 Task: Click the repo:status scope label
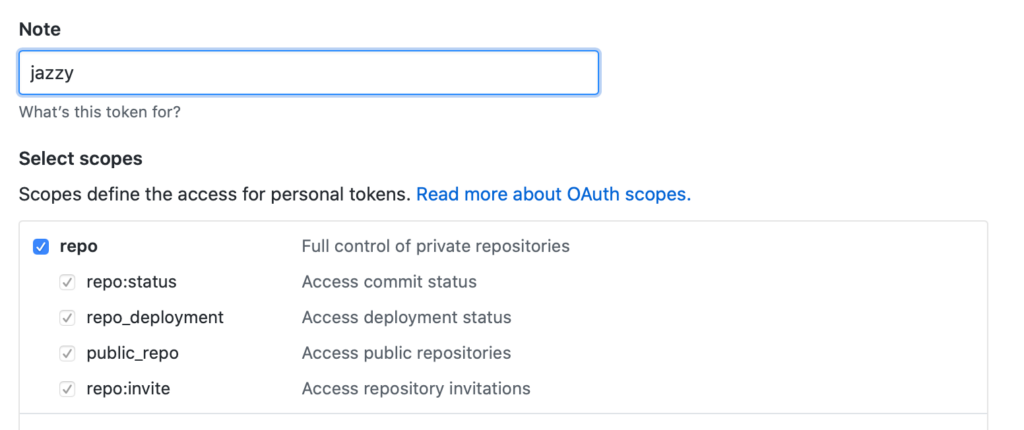(x=131, y=282)
